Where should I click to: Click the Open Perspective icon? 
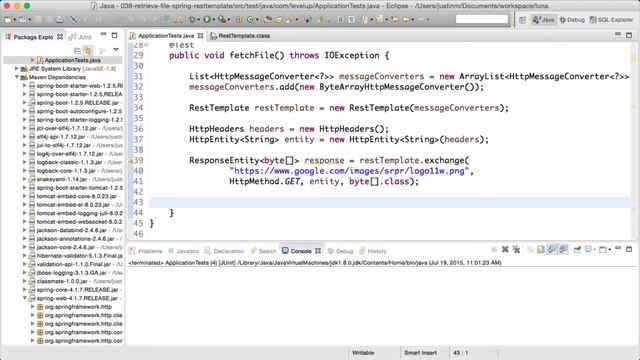coord(522,20)
